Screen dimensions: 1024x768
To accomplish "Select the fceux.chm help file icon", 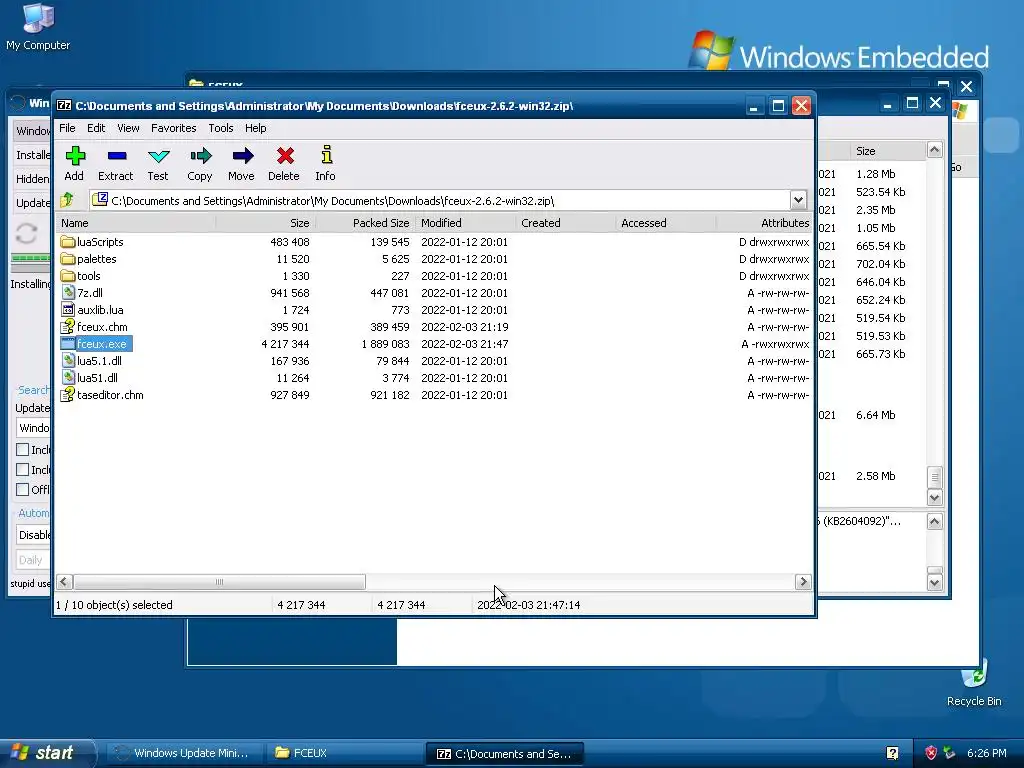I will pyautogui.click(x=68, y=327).
